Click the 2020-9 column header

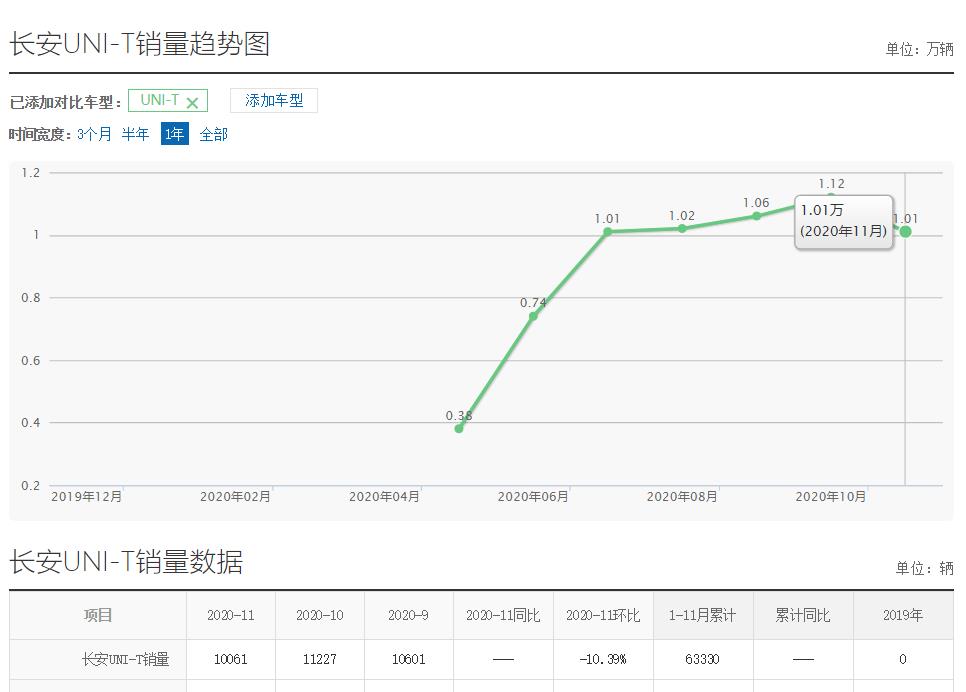tap(408, 615)
